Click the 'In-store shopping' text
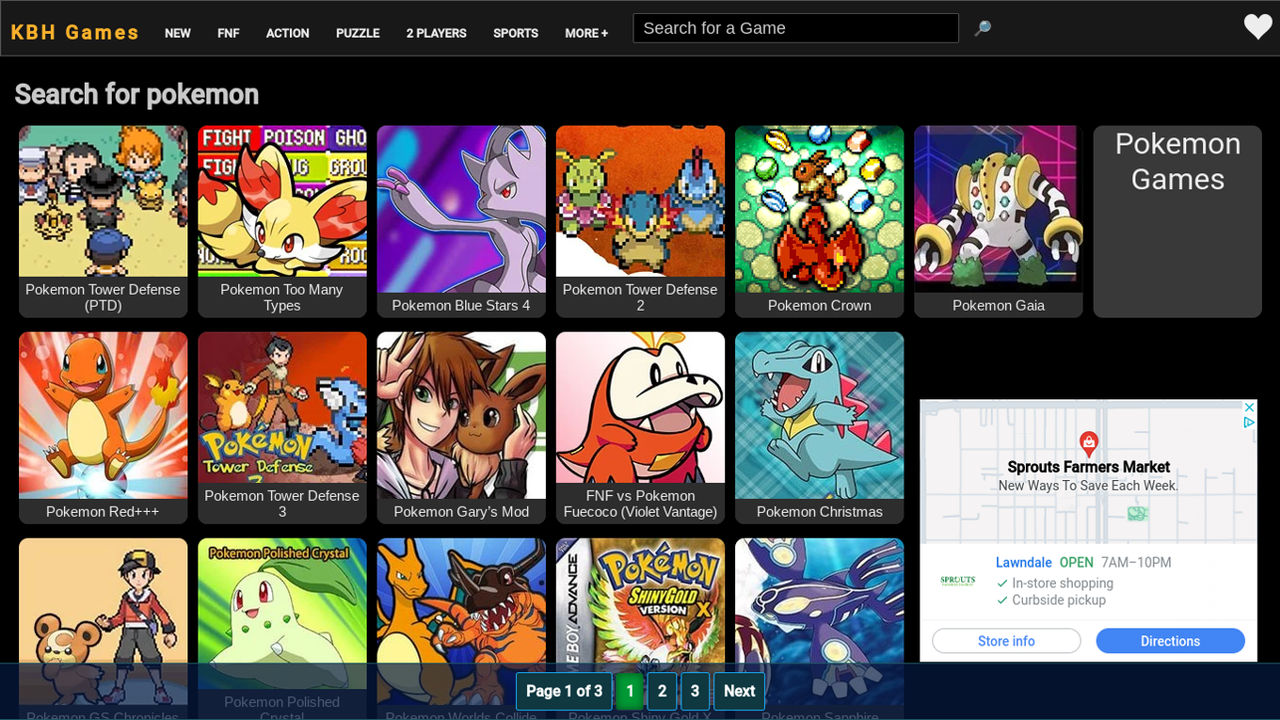The image size is (1280, 720). 1062,583
